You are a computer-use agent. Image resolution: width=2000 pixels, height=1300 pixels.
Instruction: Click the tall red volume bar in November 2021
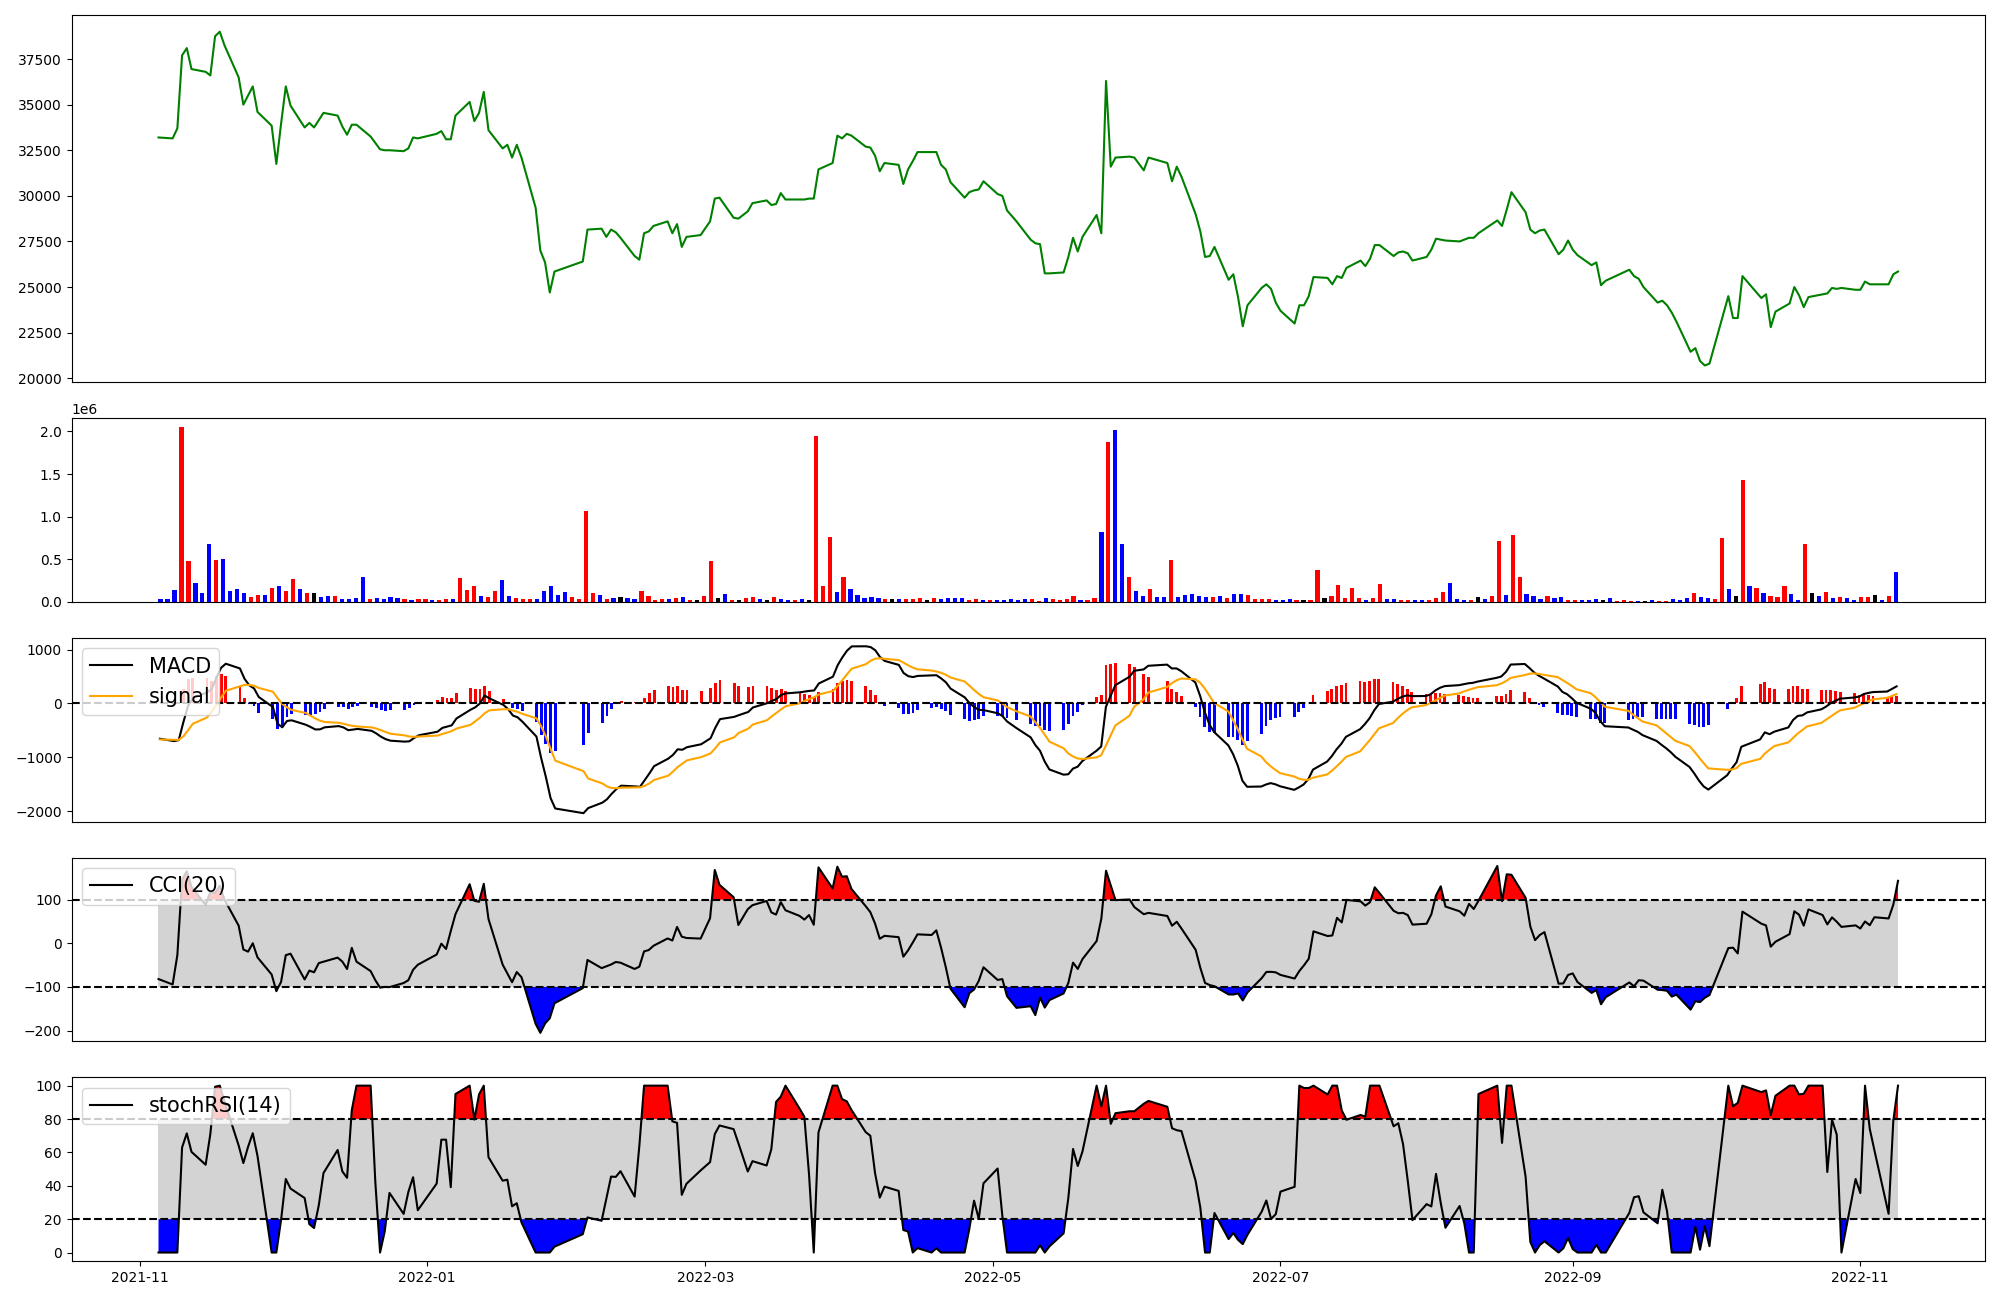pos(181,515)
